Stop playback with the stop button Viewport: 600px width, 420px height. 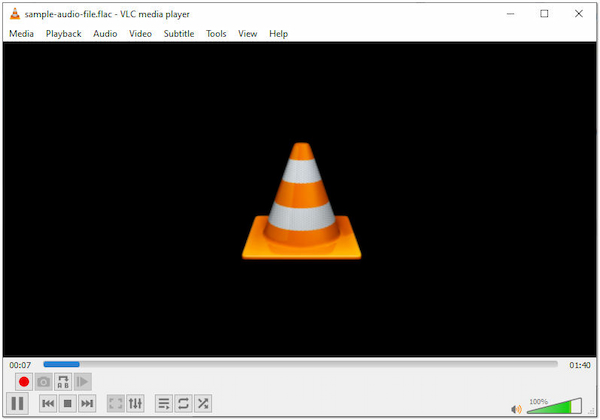tap(68, 404)
